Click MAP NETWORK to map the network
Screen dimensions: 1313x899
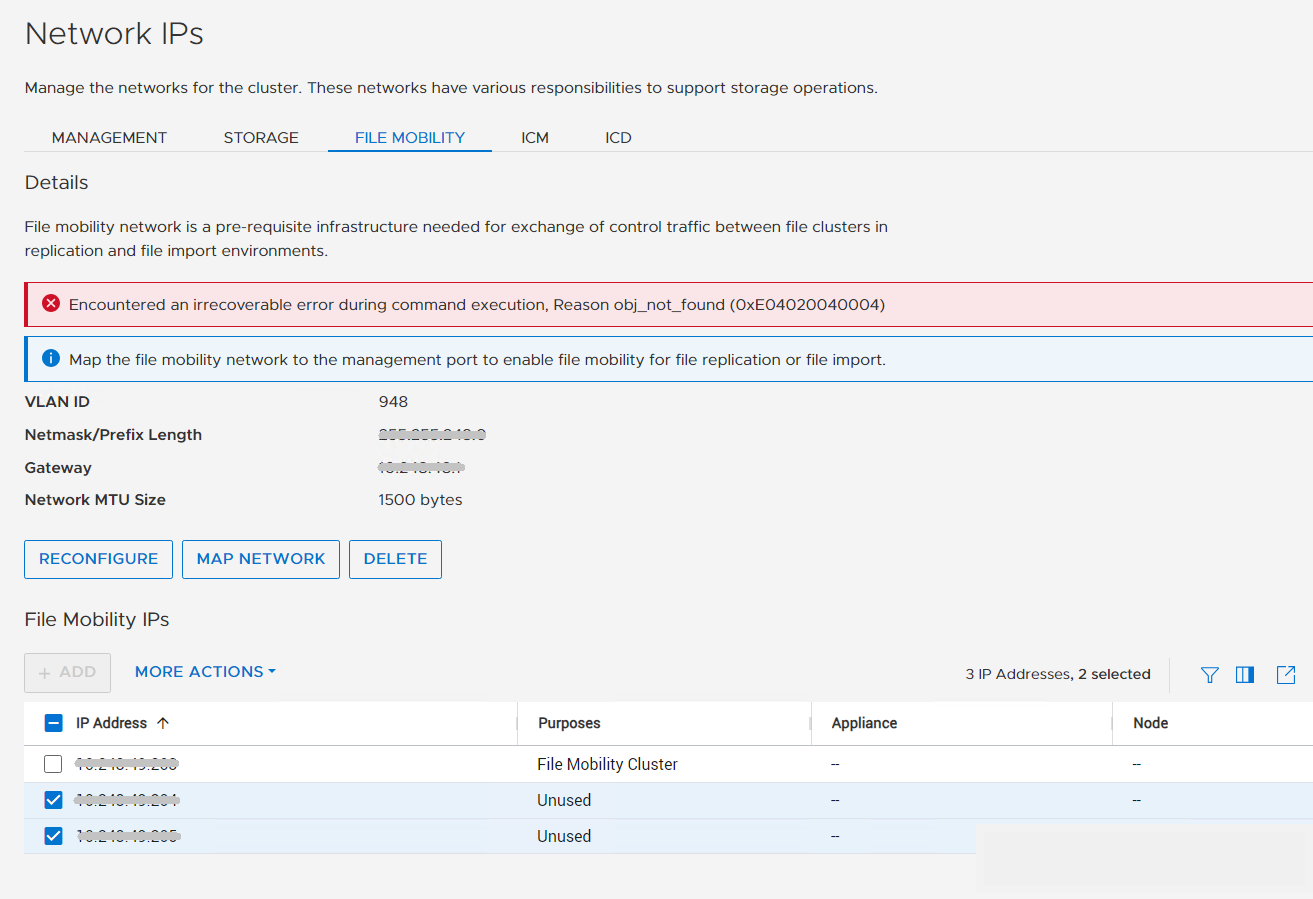tap(260, 559)
